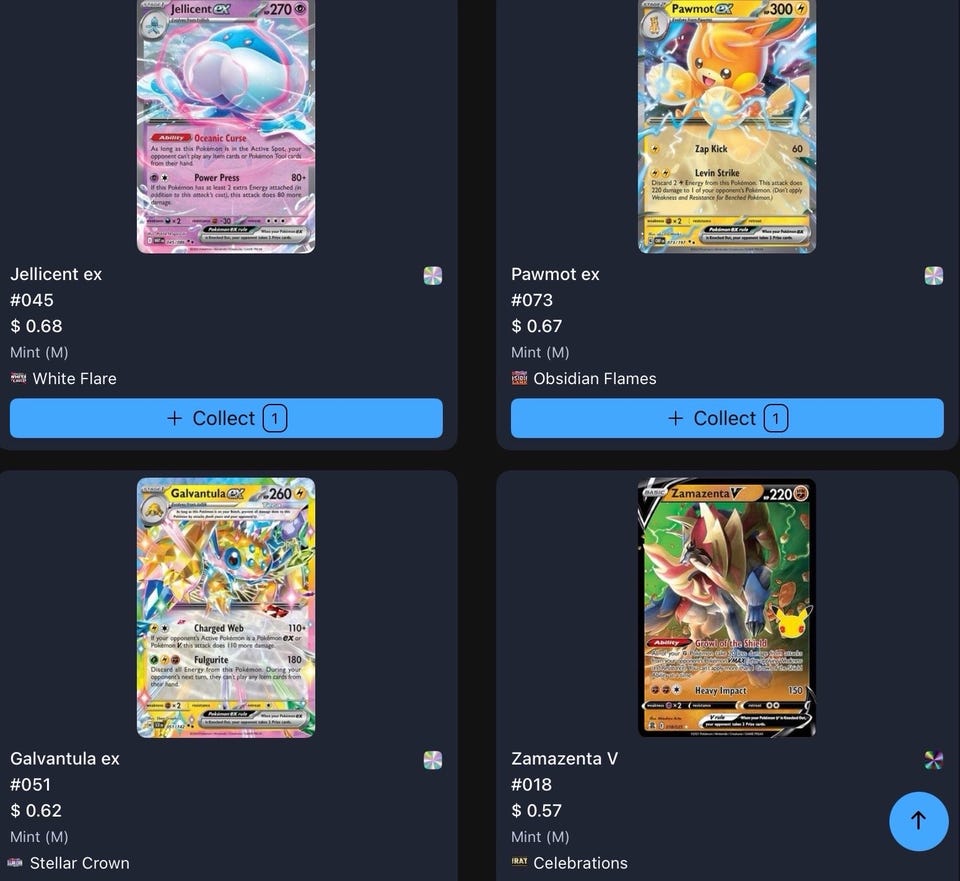960x881 pixels.
Task: Collect the Pawmot ex card
Action: pos(727,418)
